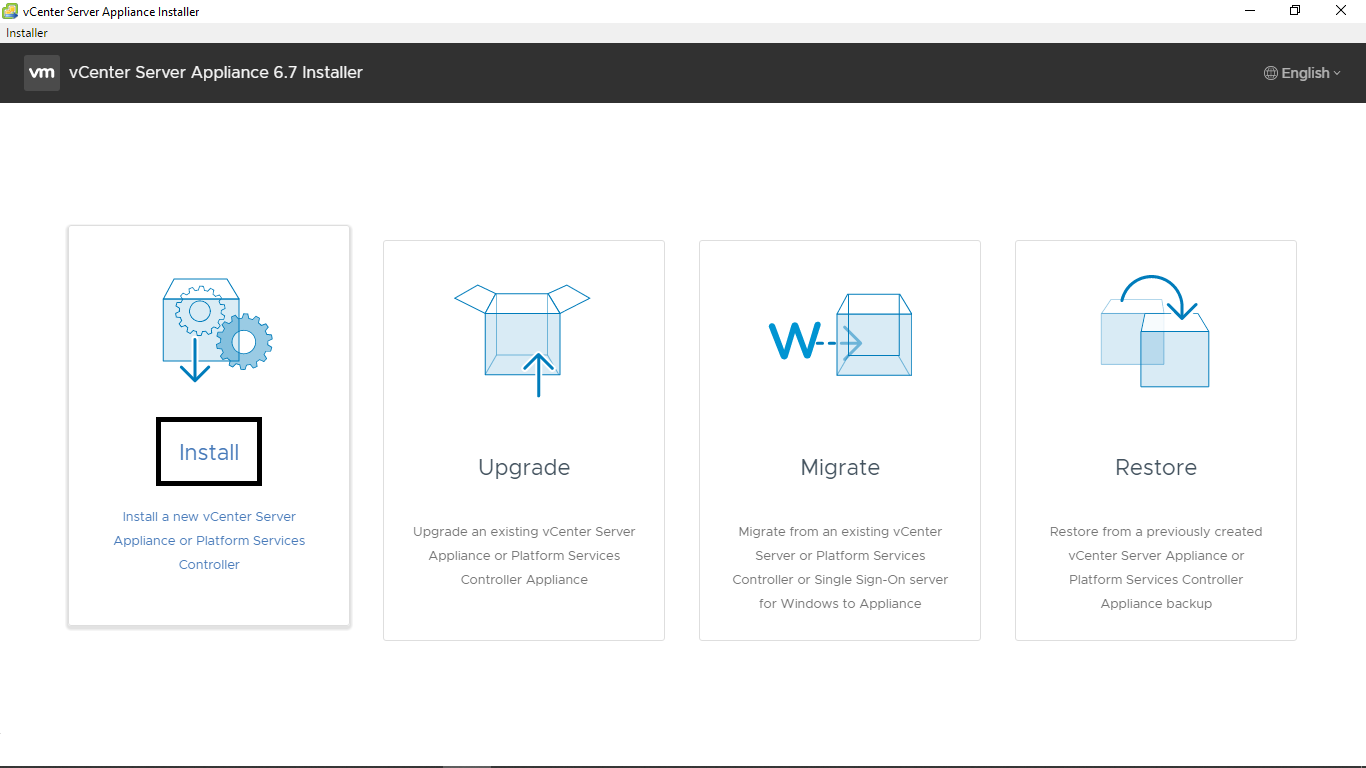Select the Install option heading

(x=209, y=452)
